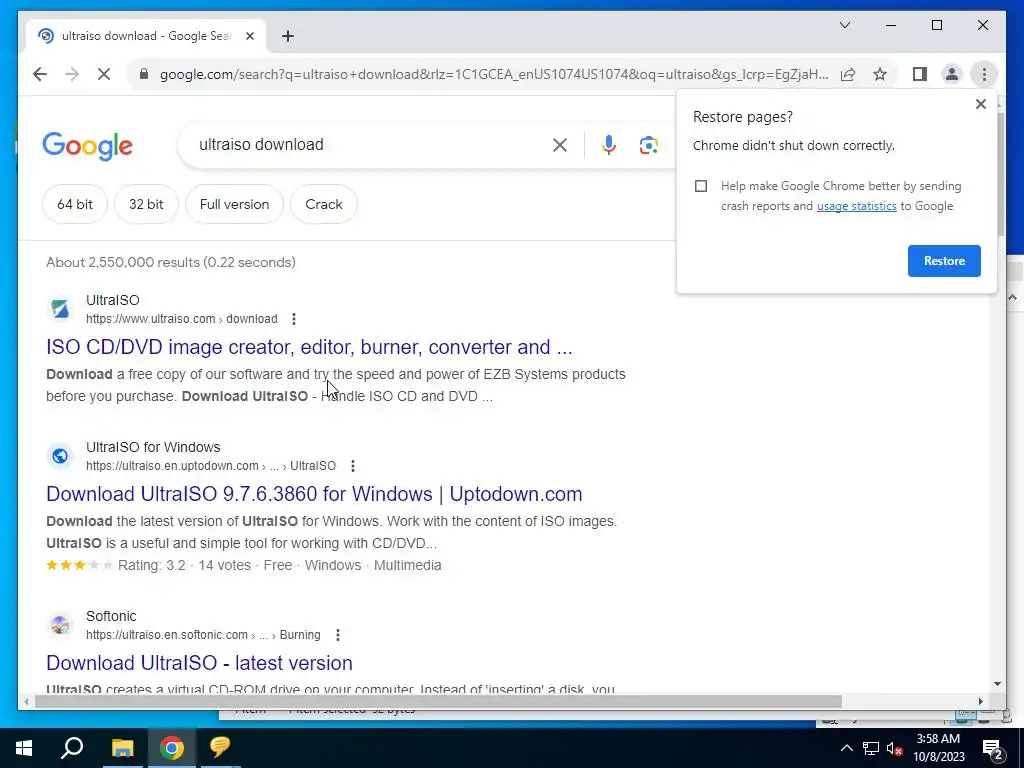Click the Chrome taskbar icon
The image size is (1024, 768).
point(171,748)
